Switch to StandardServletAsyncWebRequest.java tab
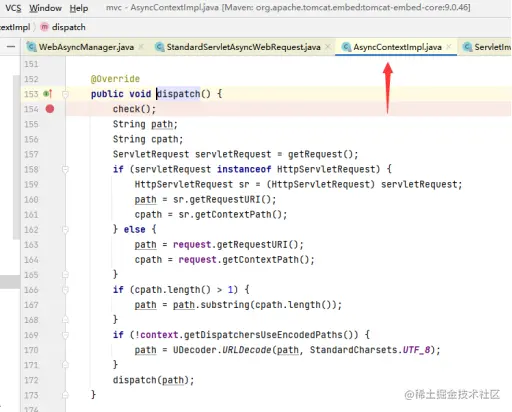 [243, 47]
